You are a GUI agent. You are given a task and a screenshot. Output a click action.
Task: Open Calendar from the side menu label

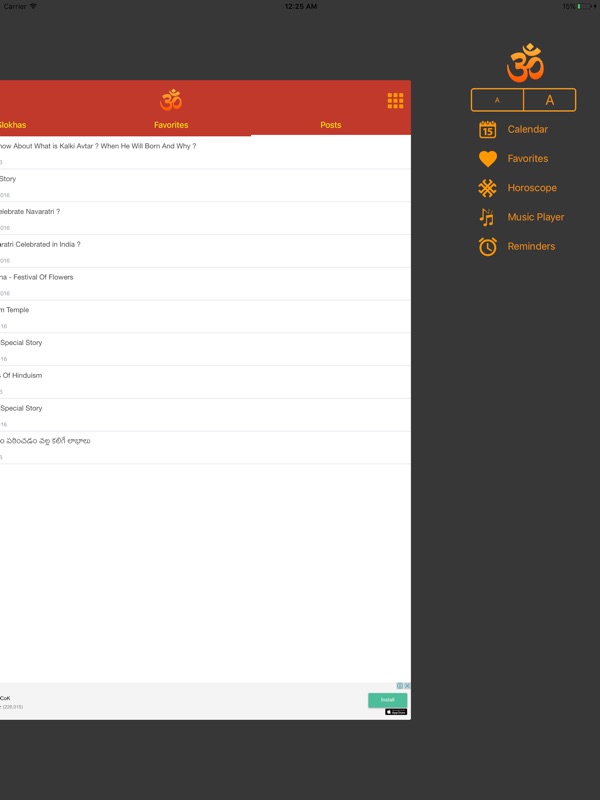coord(528,130)
